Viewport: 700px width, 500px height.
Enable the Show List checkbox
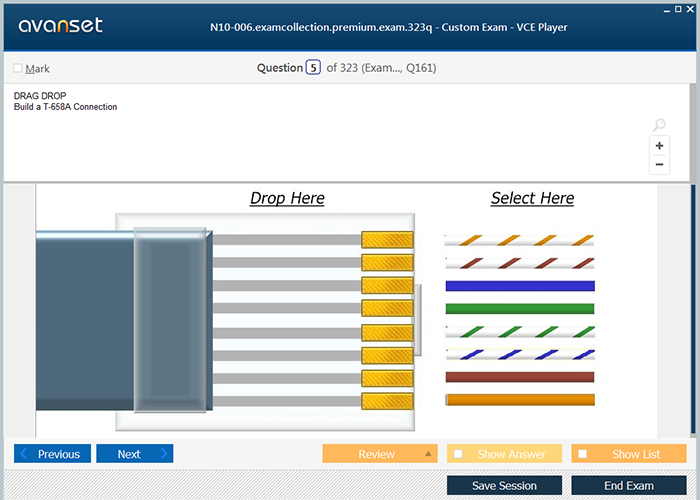tap(583, 454)
